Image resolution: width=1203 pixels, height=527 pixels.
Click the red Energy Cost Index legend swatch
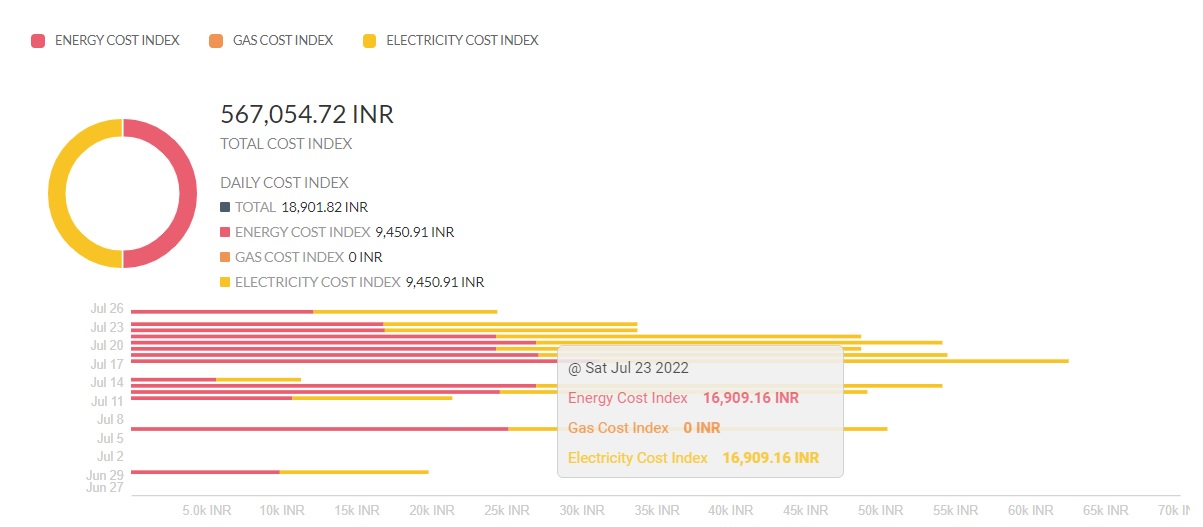(38, 41)
